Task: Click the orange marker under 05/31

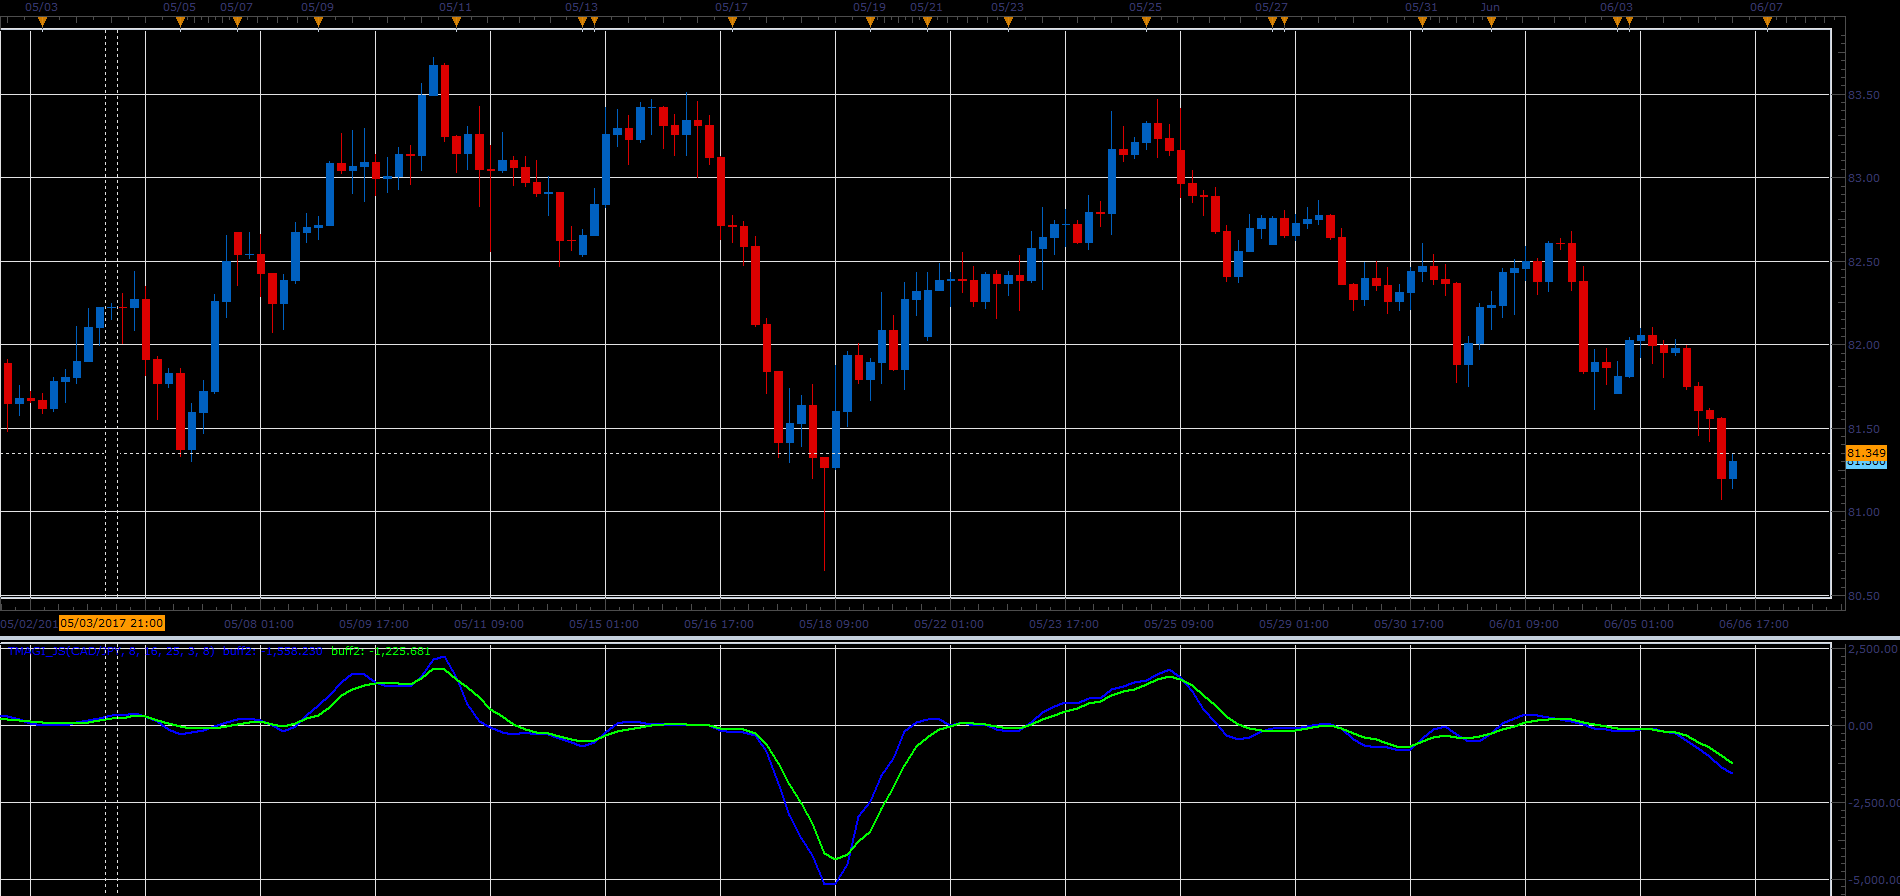Action: click(1422, 22)
